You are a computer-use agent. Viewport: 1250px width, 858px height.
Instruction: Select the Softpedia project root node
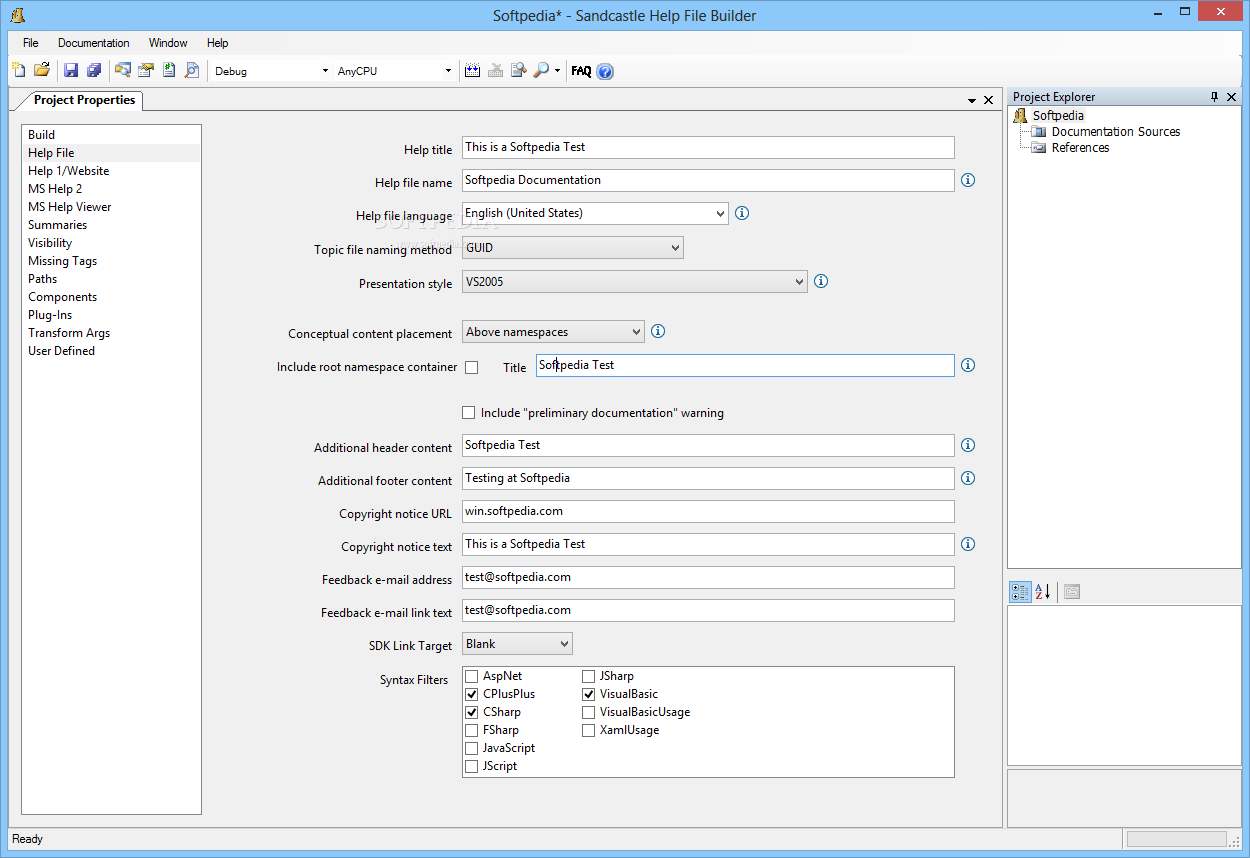1058,116
